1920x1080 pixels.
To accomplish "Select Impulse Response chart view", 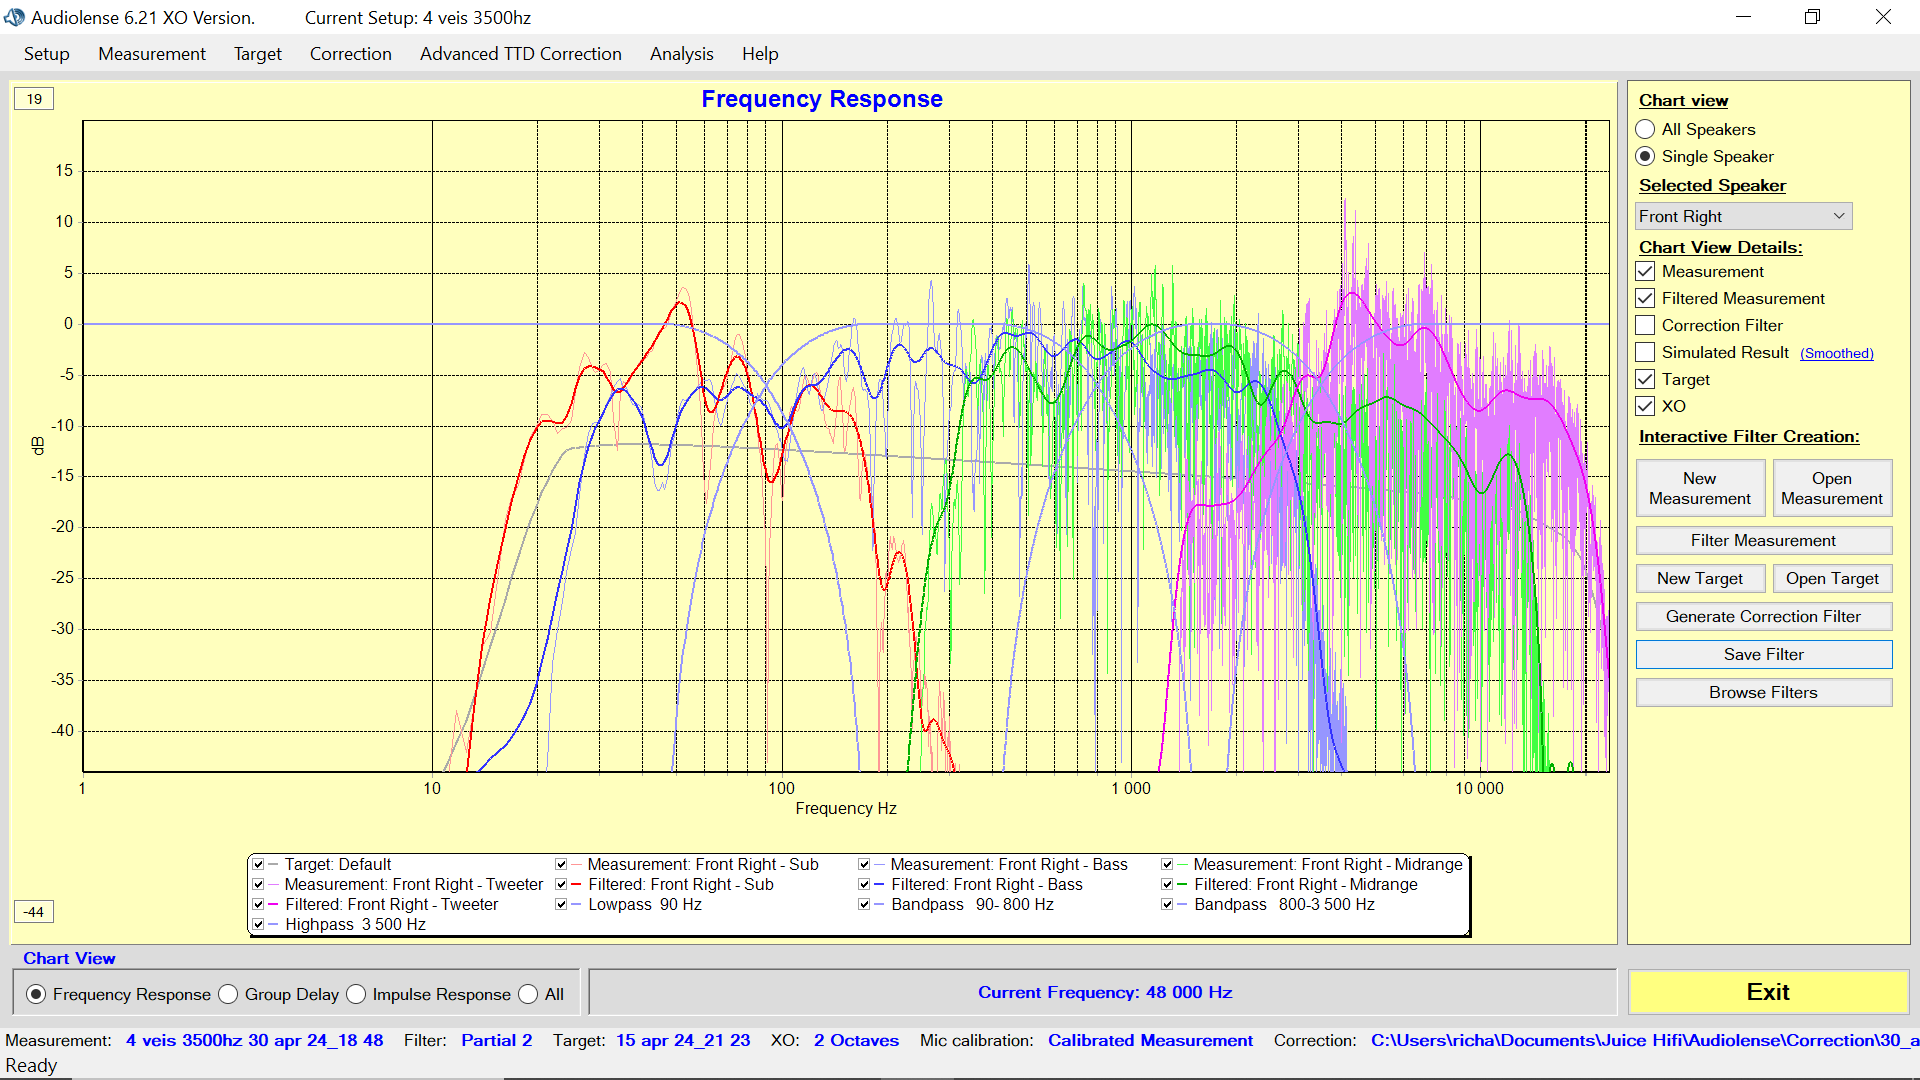I will point(357,994).
